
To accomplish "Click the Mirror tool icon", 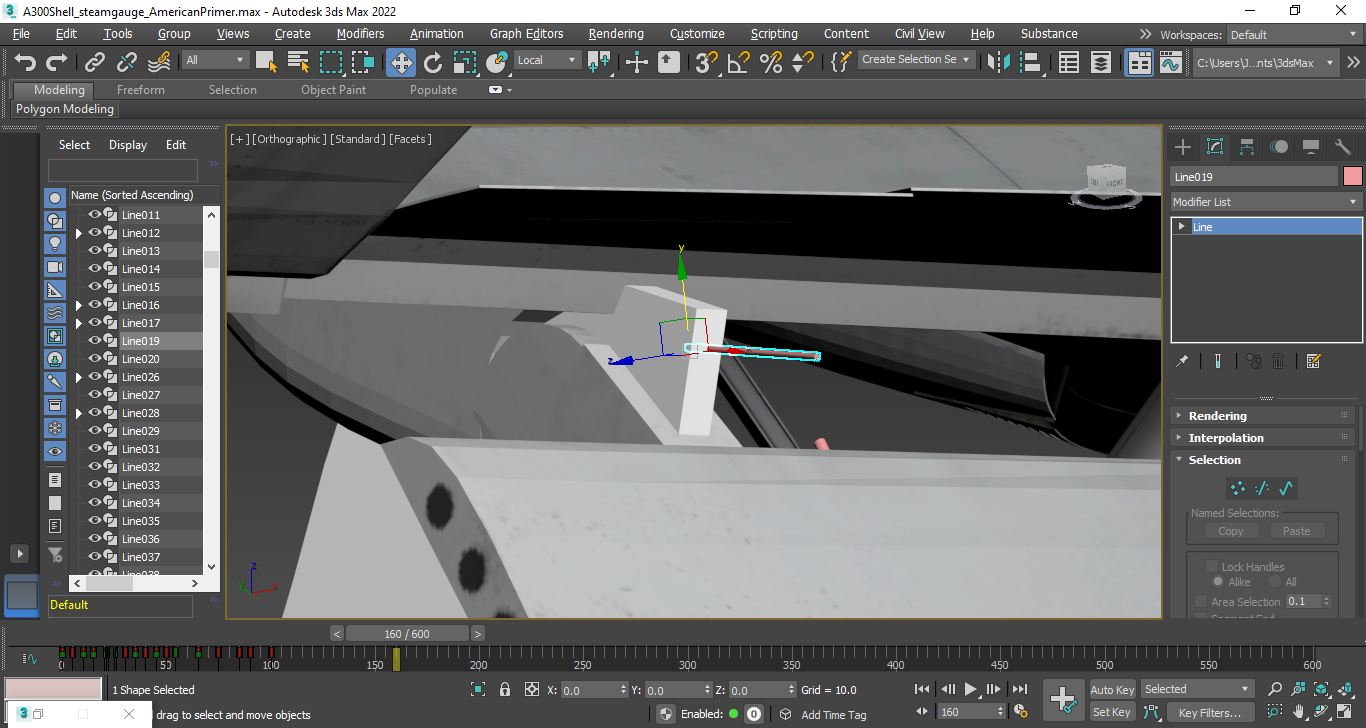I will point(998,62).
